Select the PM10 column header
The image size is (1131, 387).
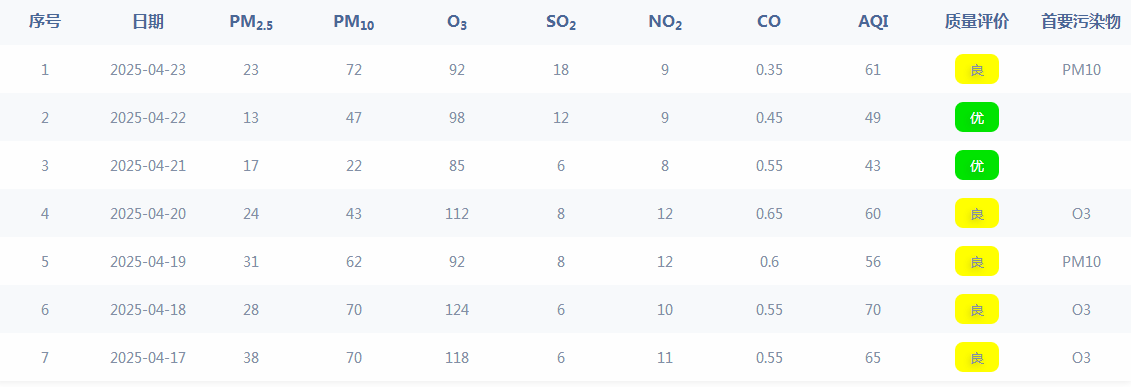354,22
